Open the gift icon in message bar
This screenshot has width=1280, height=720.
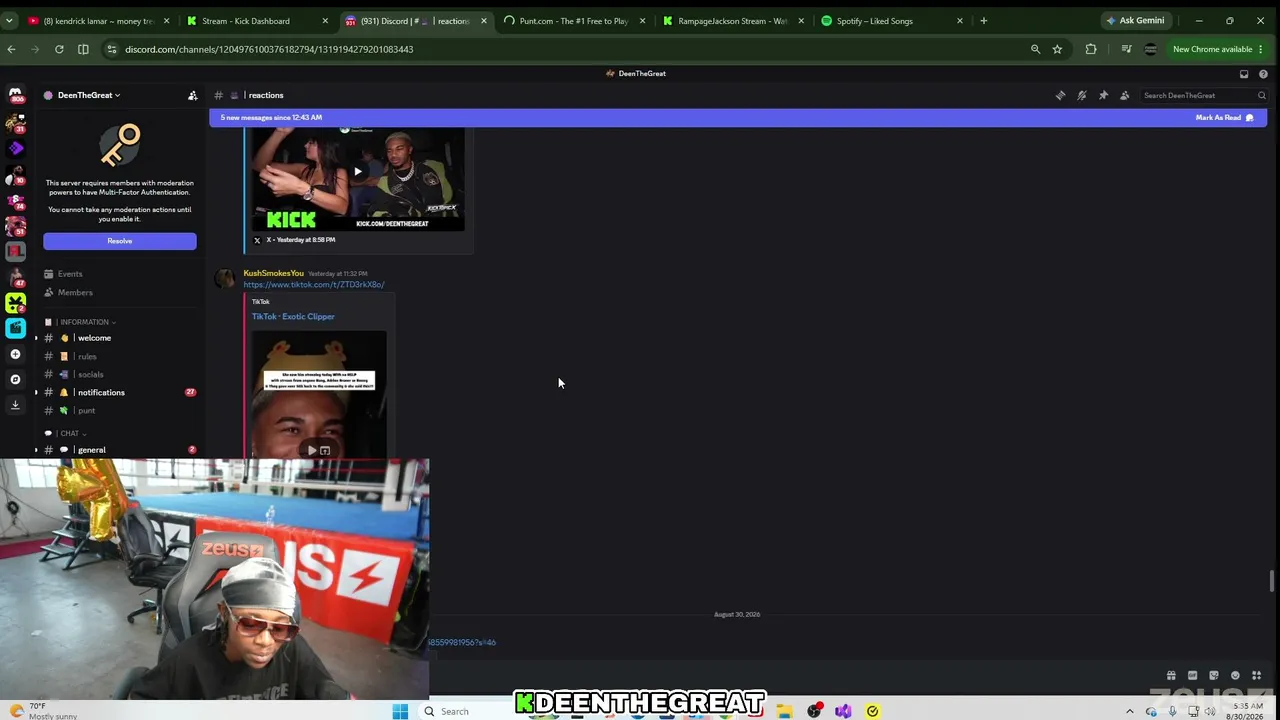(x=1171, y=676)
